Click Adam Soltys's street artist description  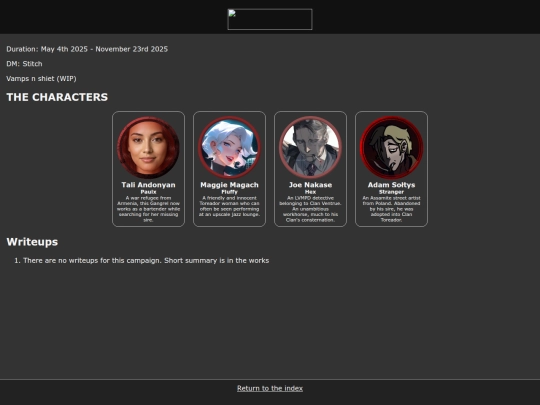(392, 209)
